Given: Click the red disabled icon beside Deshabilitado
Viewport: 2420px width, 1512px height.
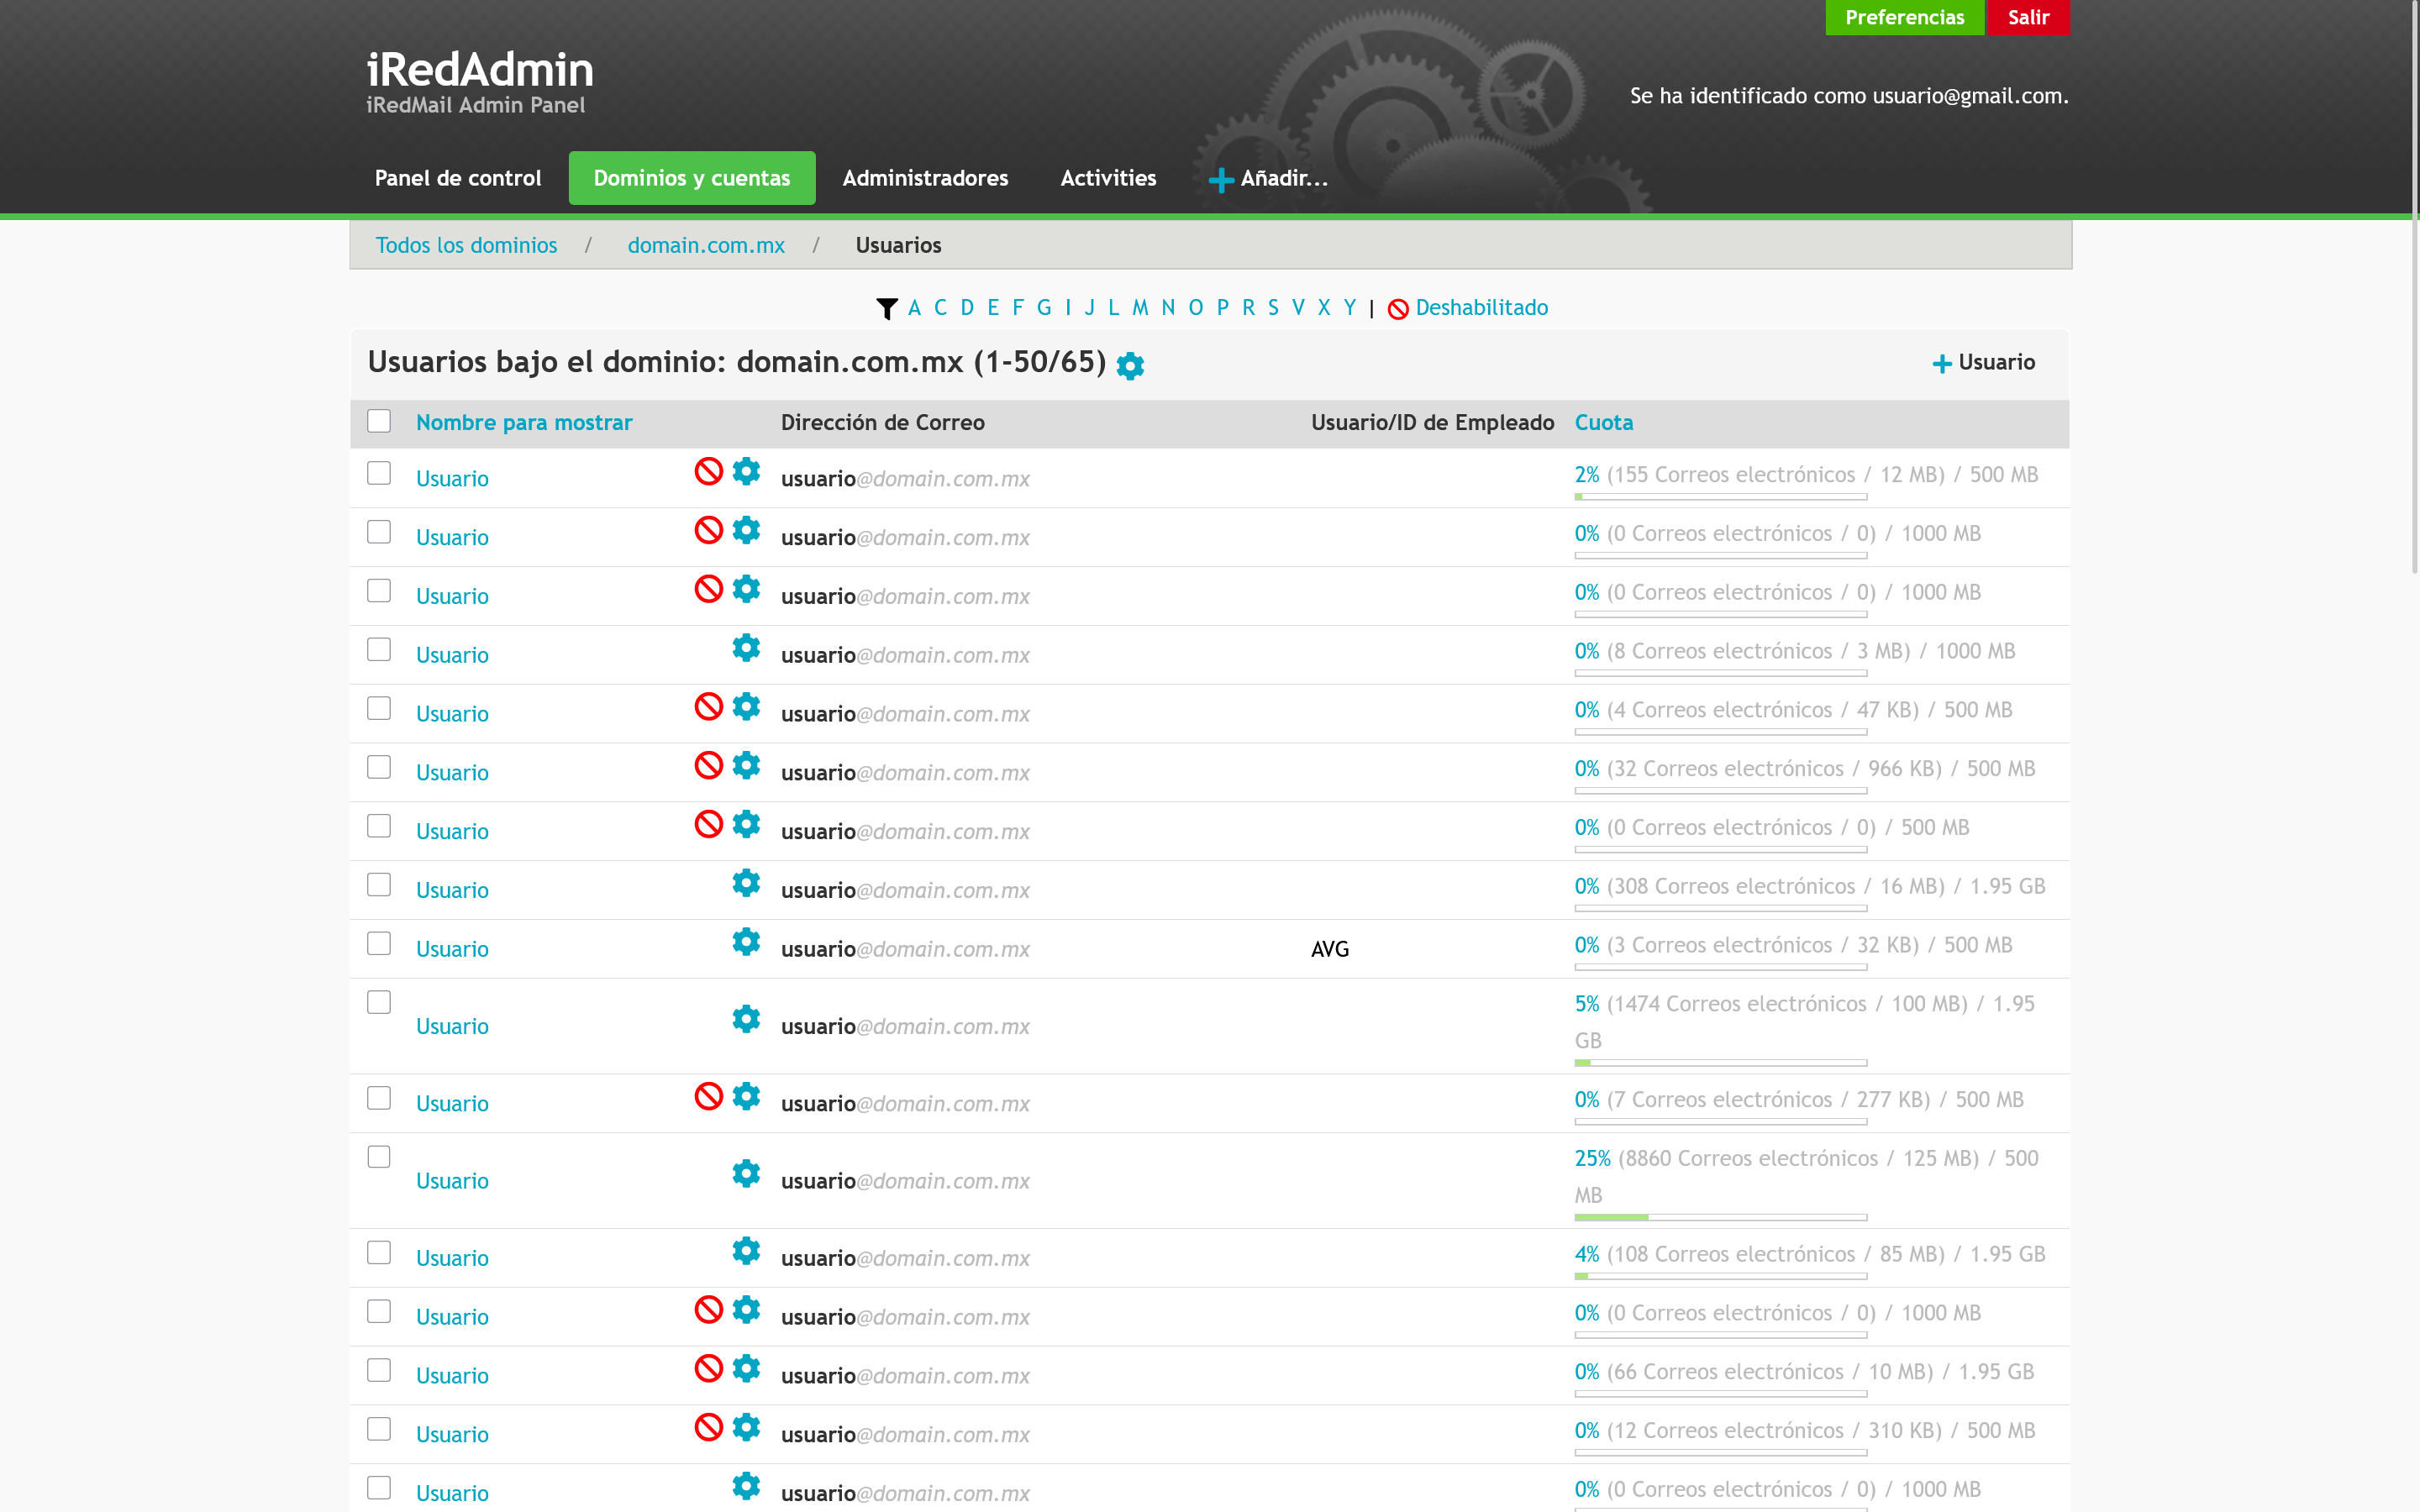Looking at the screenshot, I should tap(1398, 309).
